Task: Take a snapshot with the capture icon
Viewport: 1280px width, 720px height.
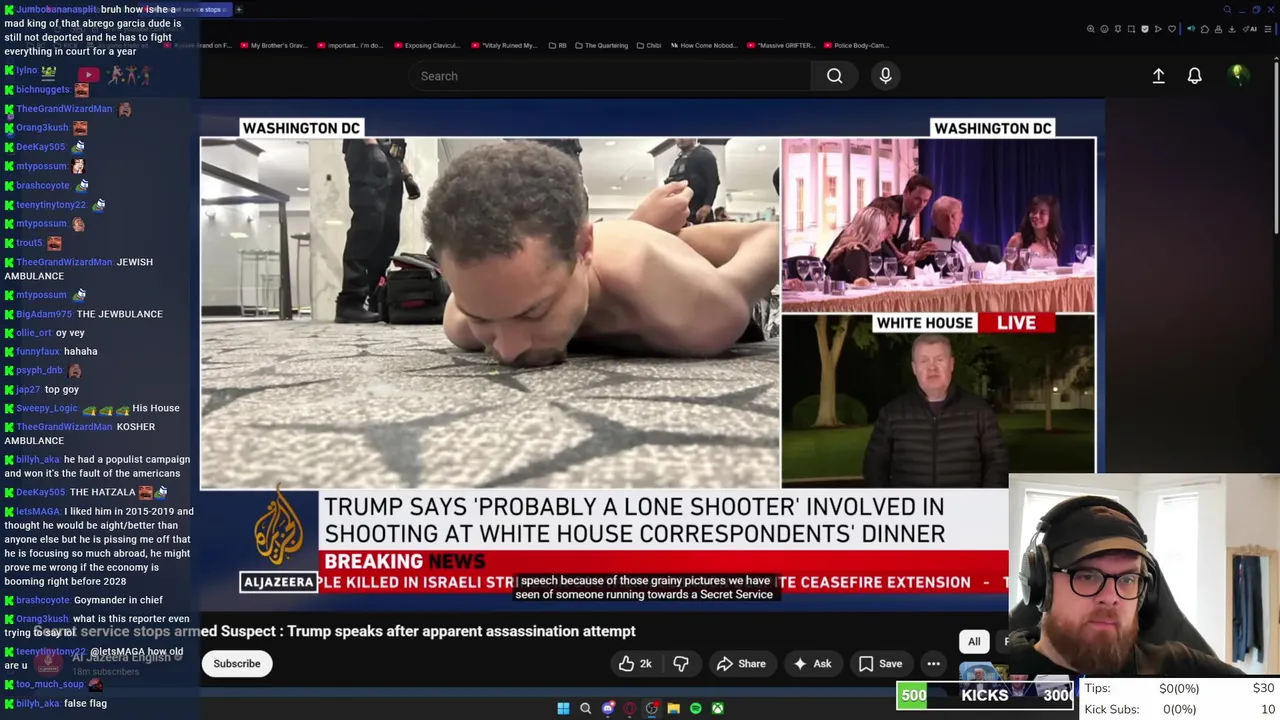Action: click(x=1131, y=29)
